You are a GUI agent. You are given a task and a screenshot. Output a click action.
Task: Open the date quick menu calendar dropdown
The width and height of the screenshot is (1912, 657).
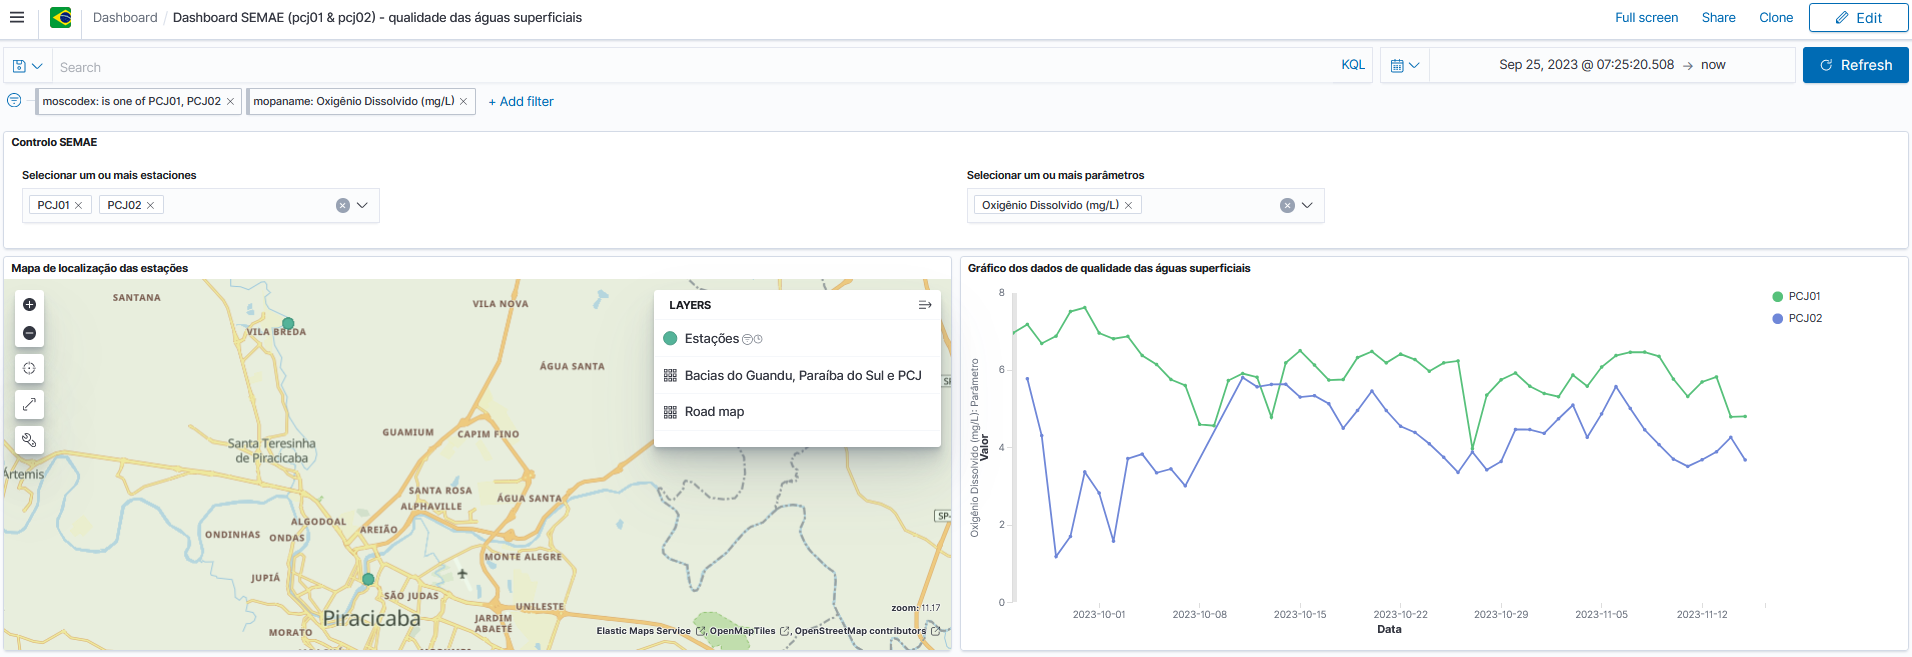1404,65
